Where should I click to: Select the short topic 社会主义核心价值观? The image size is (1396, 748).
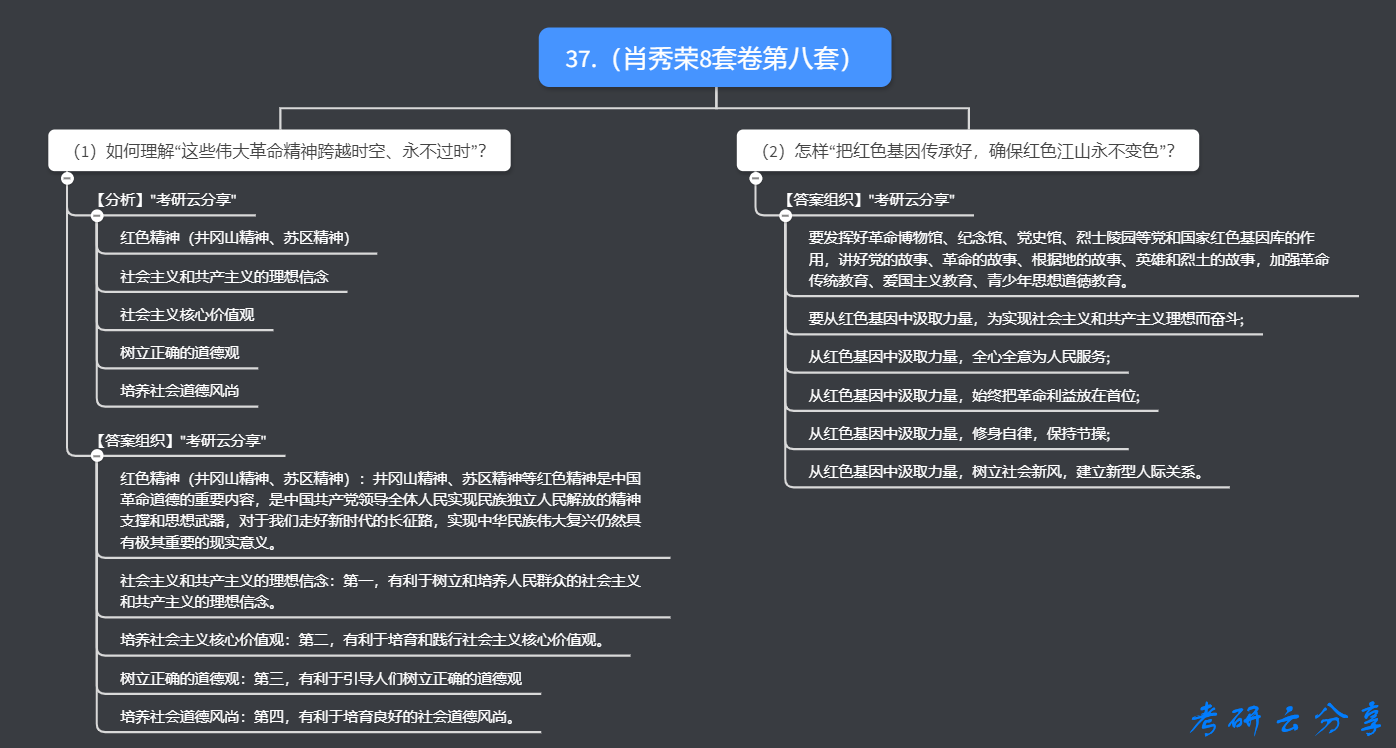[x=187, y=315]
